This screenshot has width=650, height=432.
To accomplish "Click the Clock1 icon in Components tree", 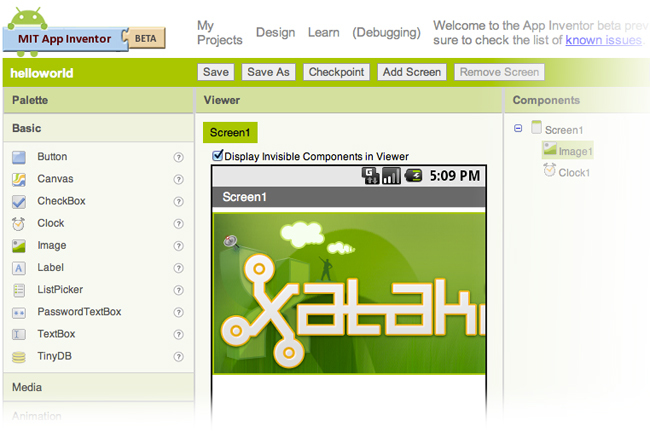I will point(550,170).
